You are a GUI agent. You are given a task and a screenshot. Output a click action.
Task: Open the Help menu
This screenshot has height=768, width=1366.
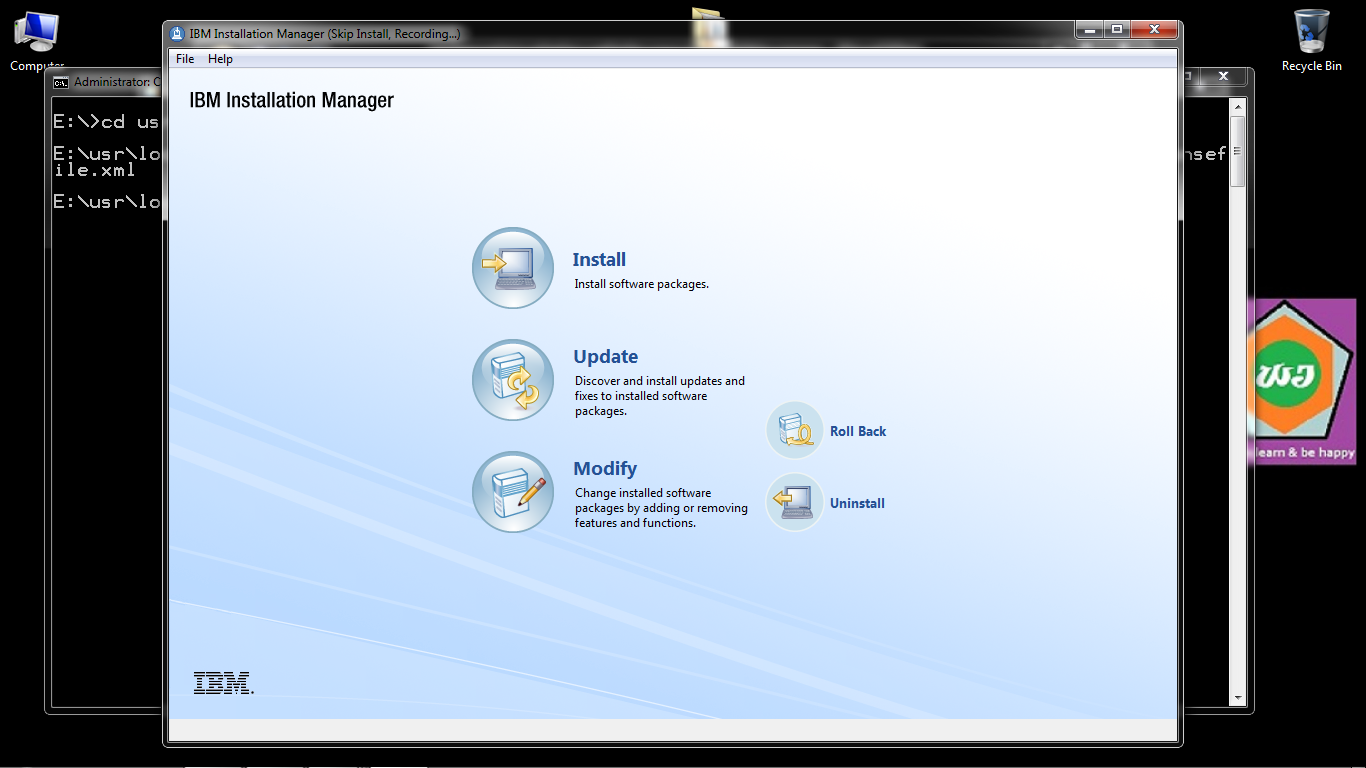(x=220, y=59)
